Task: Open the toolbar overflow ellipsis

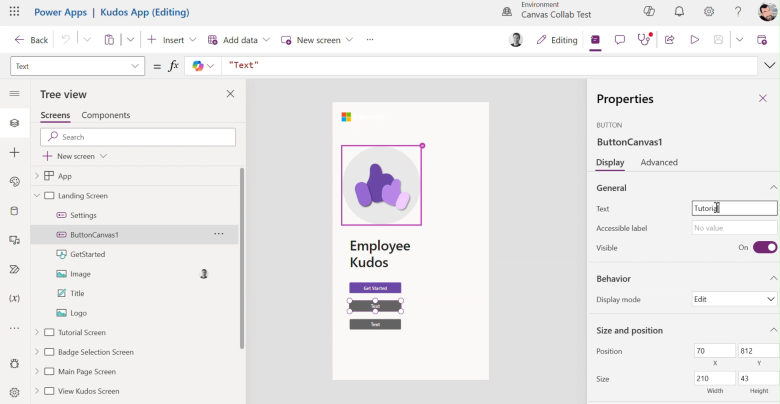Action: [x=370, y=40]
